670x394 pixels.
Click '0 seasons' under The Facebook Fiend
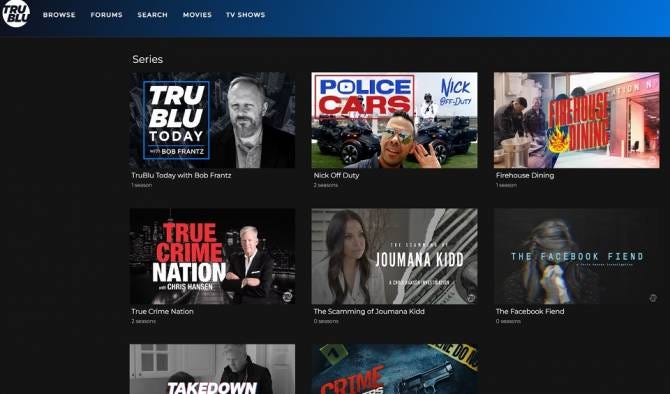[508, 321]
